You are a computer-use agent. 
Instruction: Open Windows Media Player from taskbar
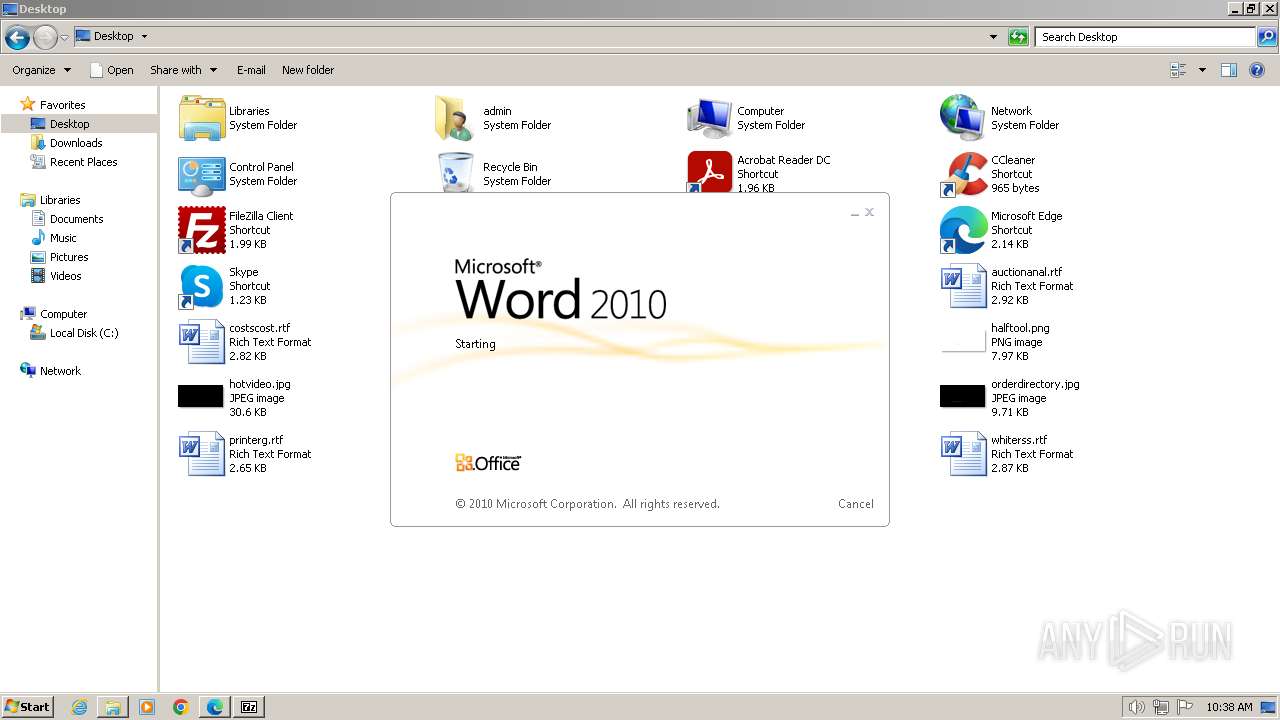click(x=147, y=707)
